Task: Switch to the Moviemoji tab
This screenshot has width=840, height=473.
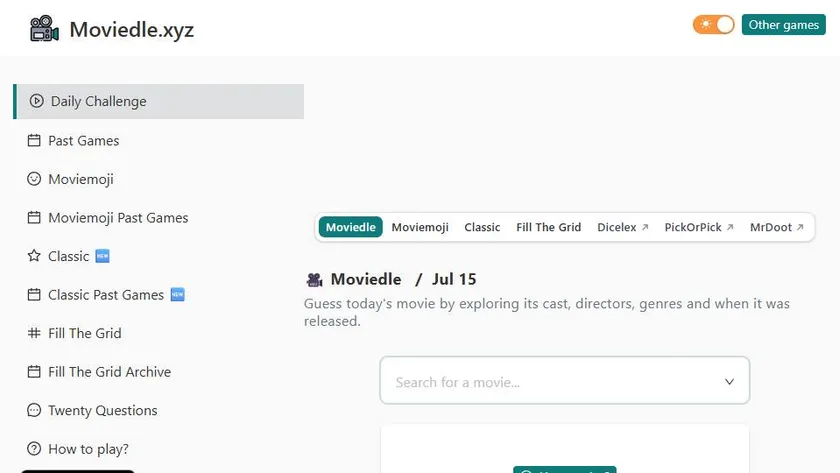Action: tap(420, 227)
